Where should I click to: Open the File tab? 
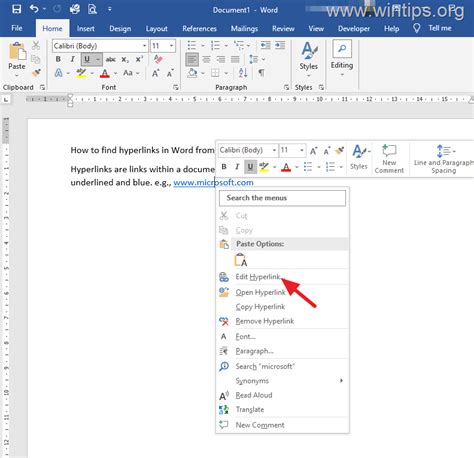coord(17,28)
